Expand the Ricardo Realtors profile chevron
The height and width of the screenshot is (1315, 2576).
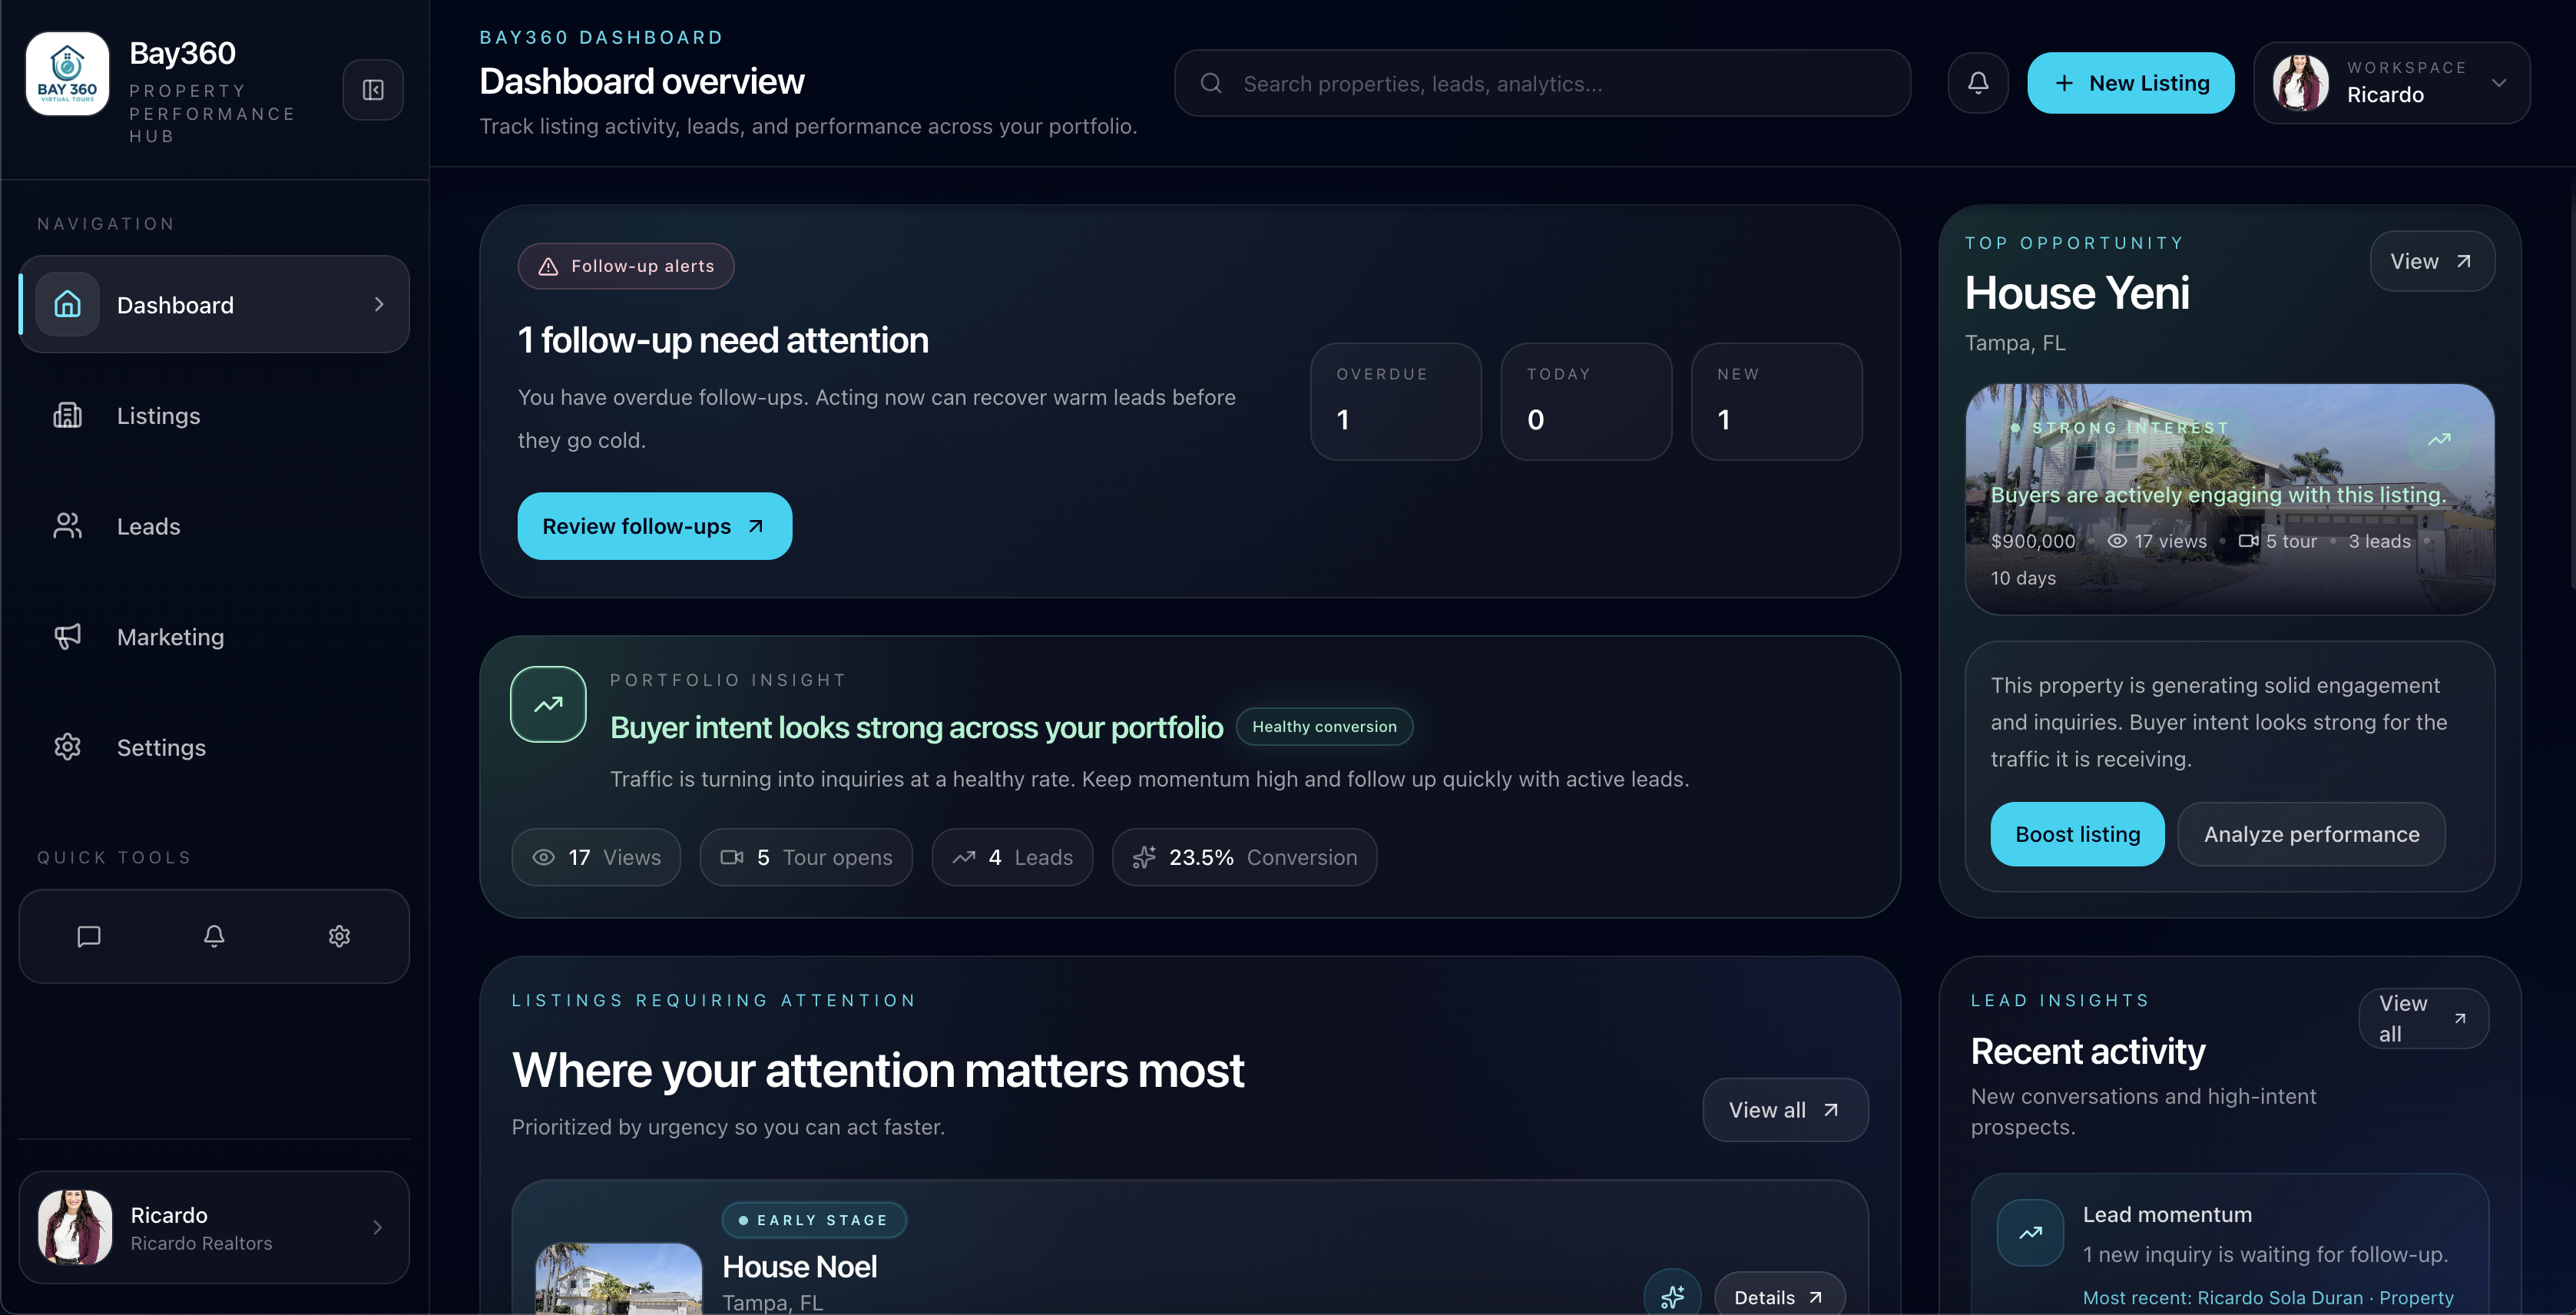tap(377, 1227)
